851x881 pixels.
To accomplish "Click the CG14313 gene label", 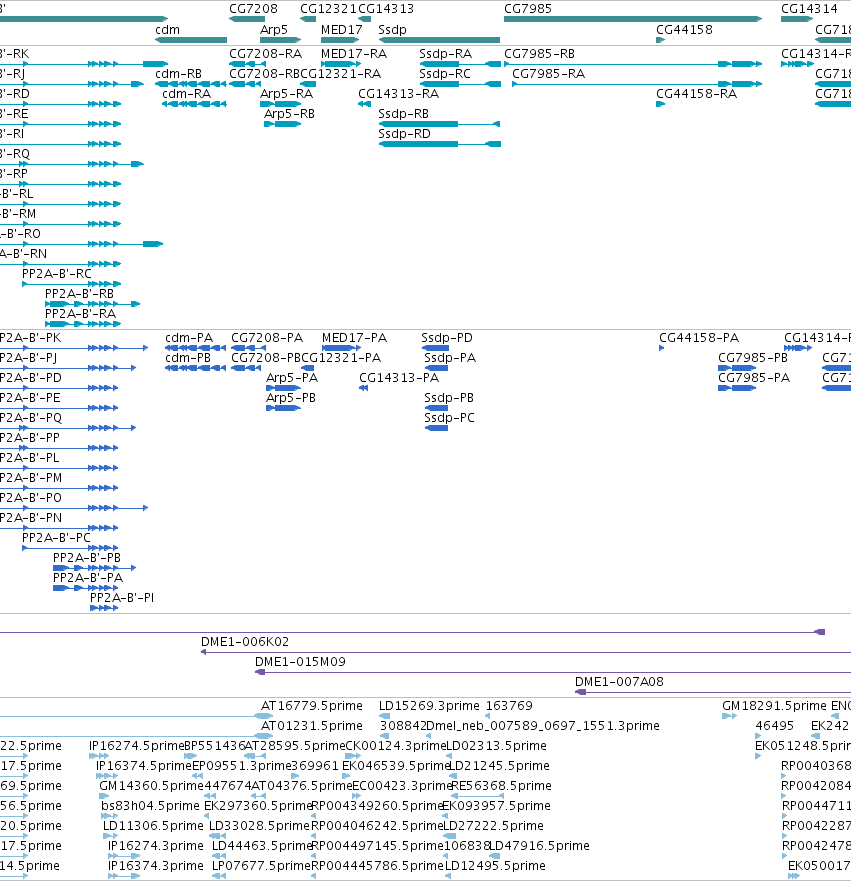I will (x=386, y=9).
